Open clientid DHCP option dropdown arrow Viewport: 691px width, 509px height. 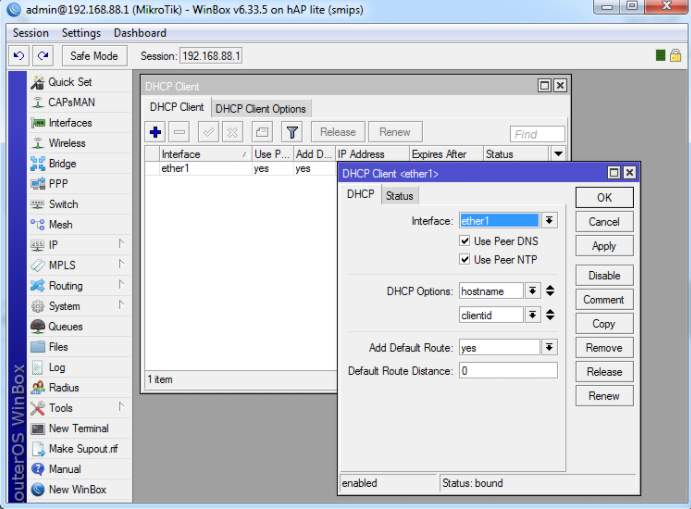533,315
